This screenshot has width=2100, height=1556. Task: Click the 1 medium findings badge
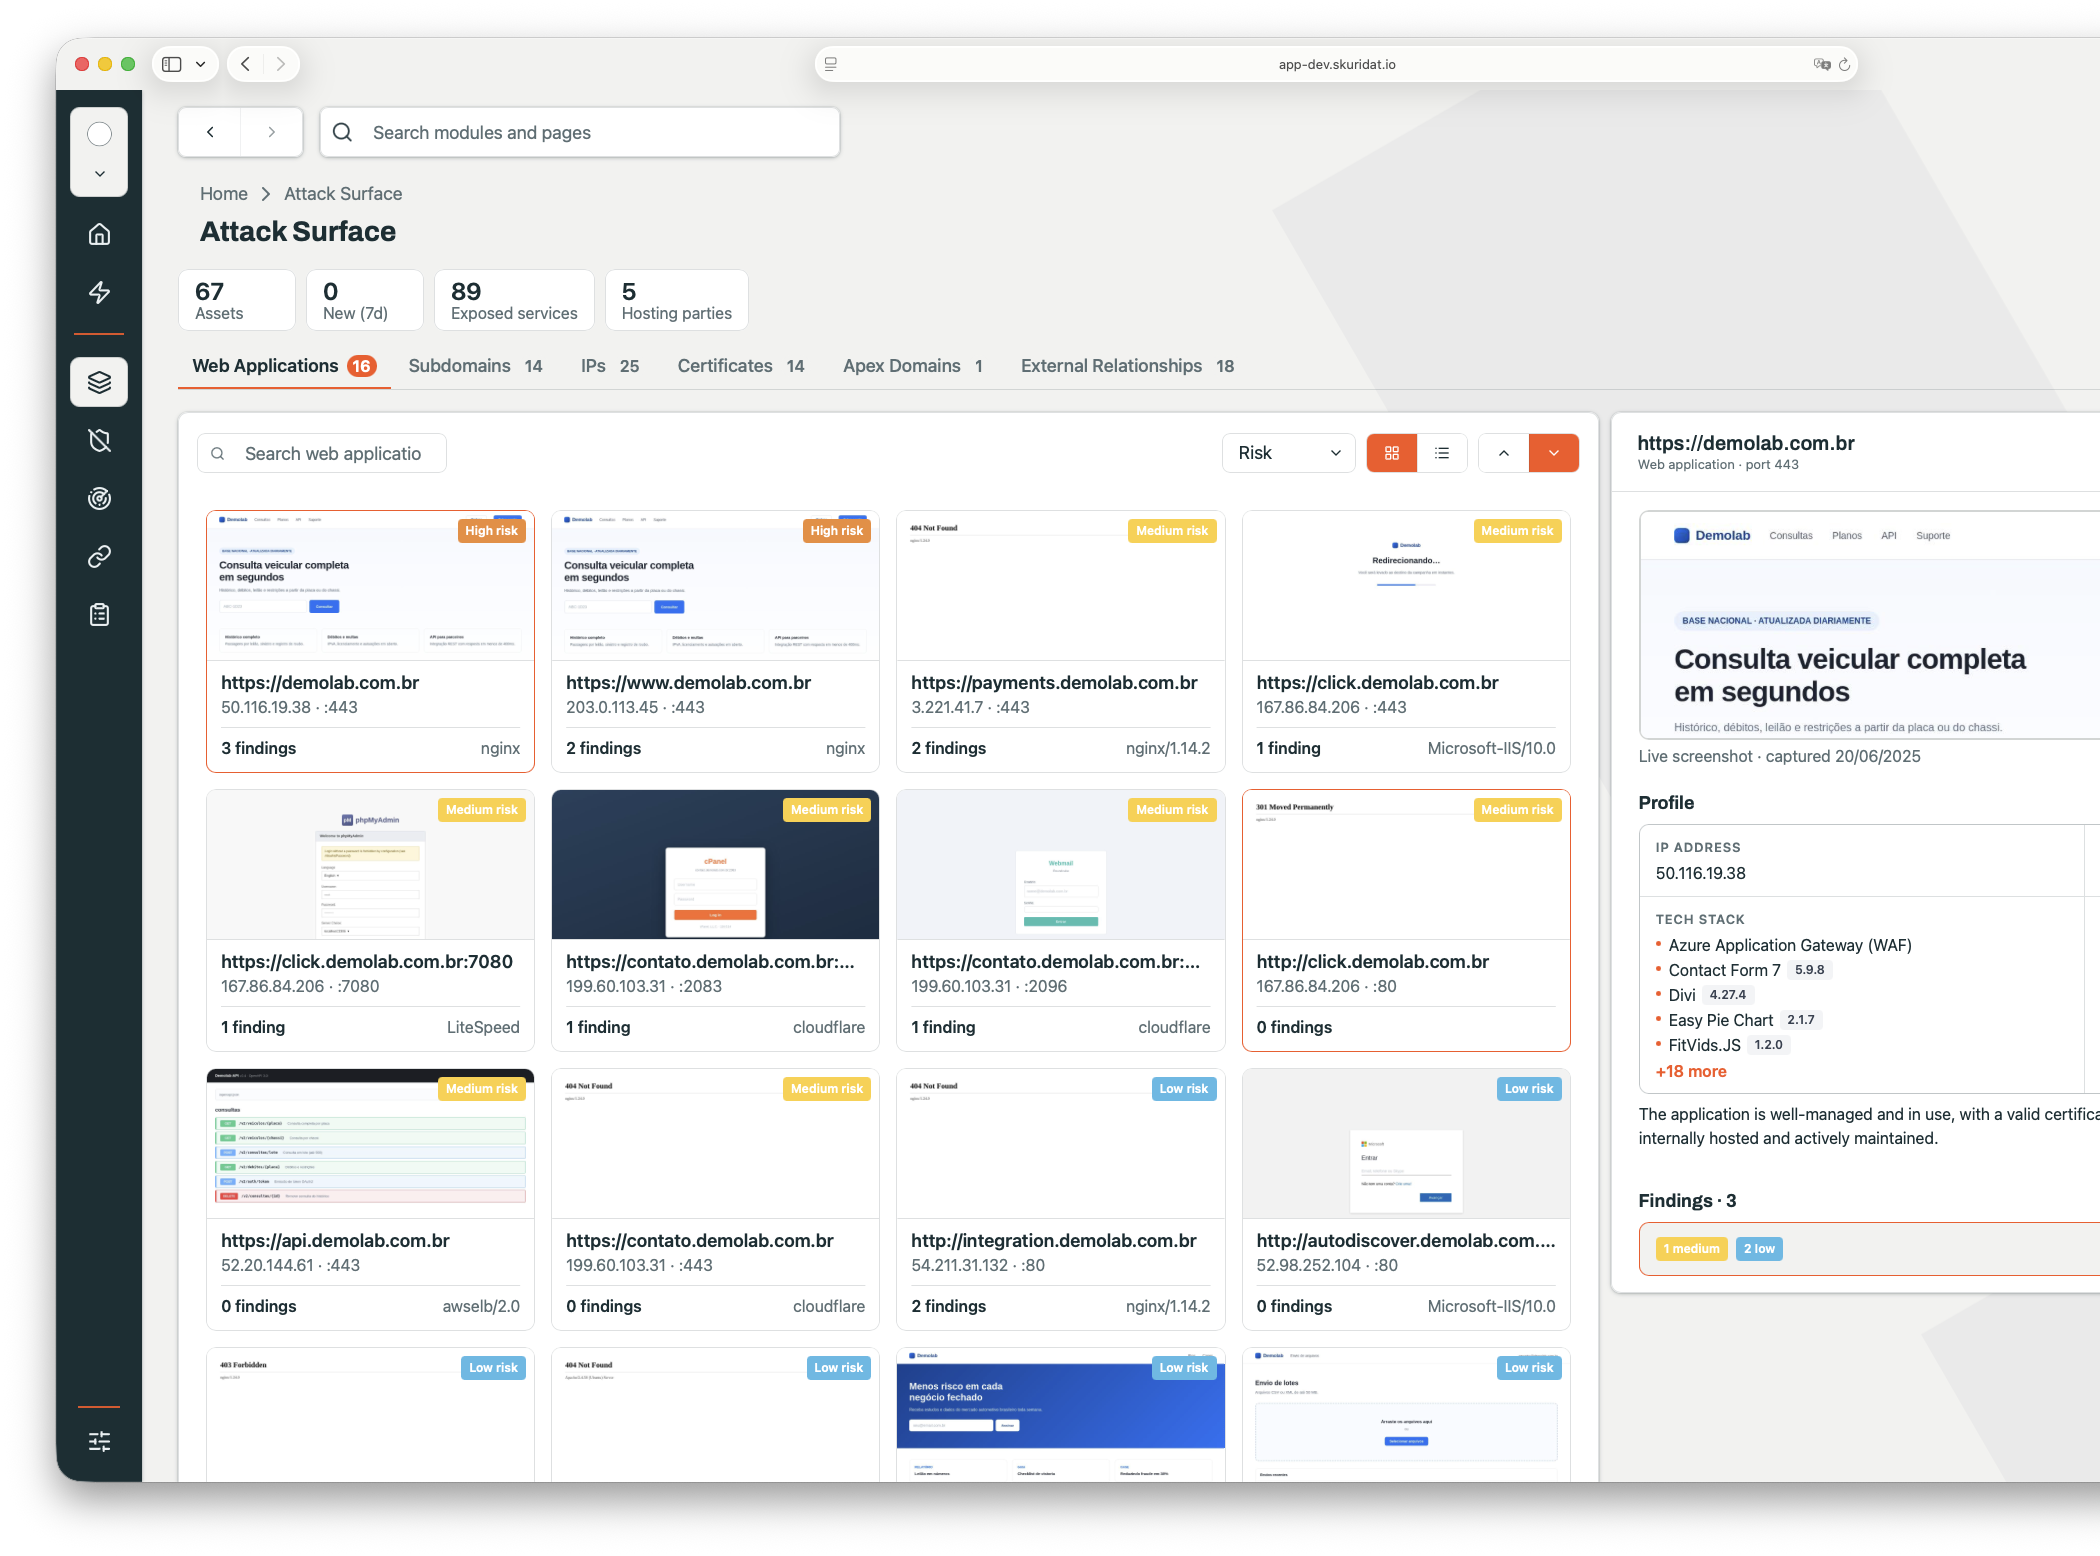[x=1691, y=1248]
